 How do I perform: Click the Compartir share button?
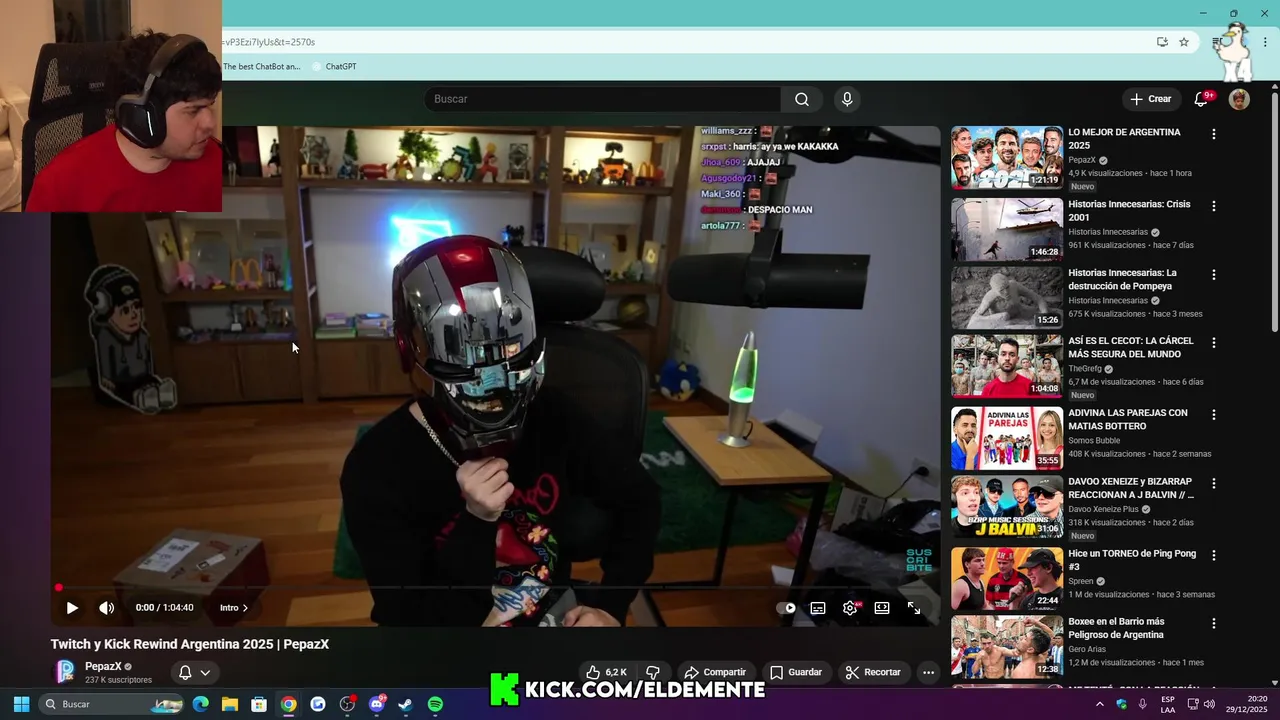715,672
